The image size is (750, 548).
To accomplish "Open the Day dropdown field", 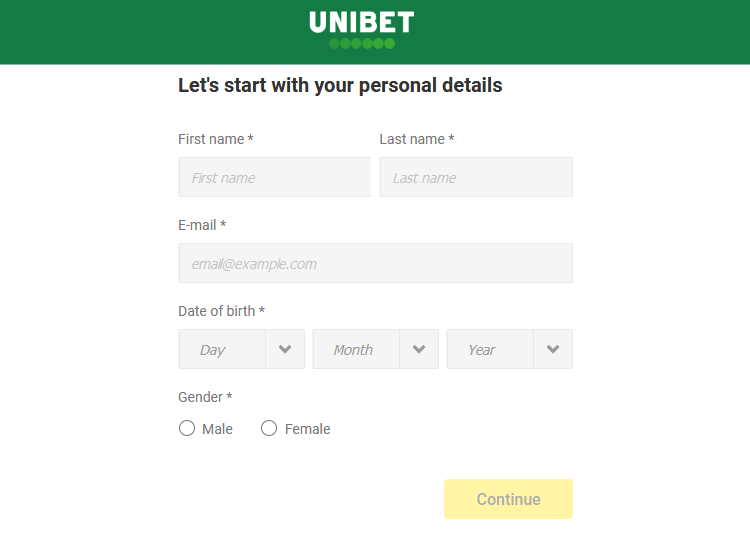I will 242,349.
